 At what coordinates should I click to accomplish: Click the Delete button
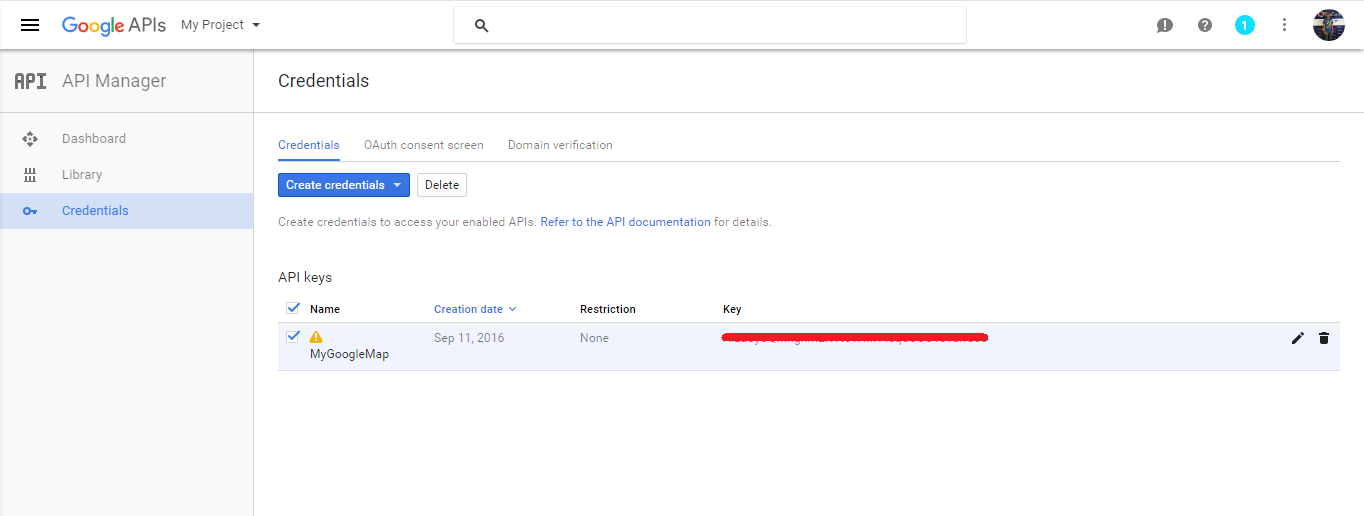[442, 185]
